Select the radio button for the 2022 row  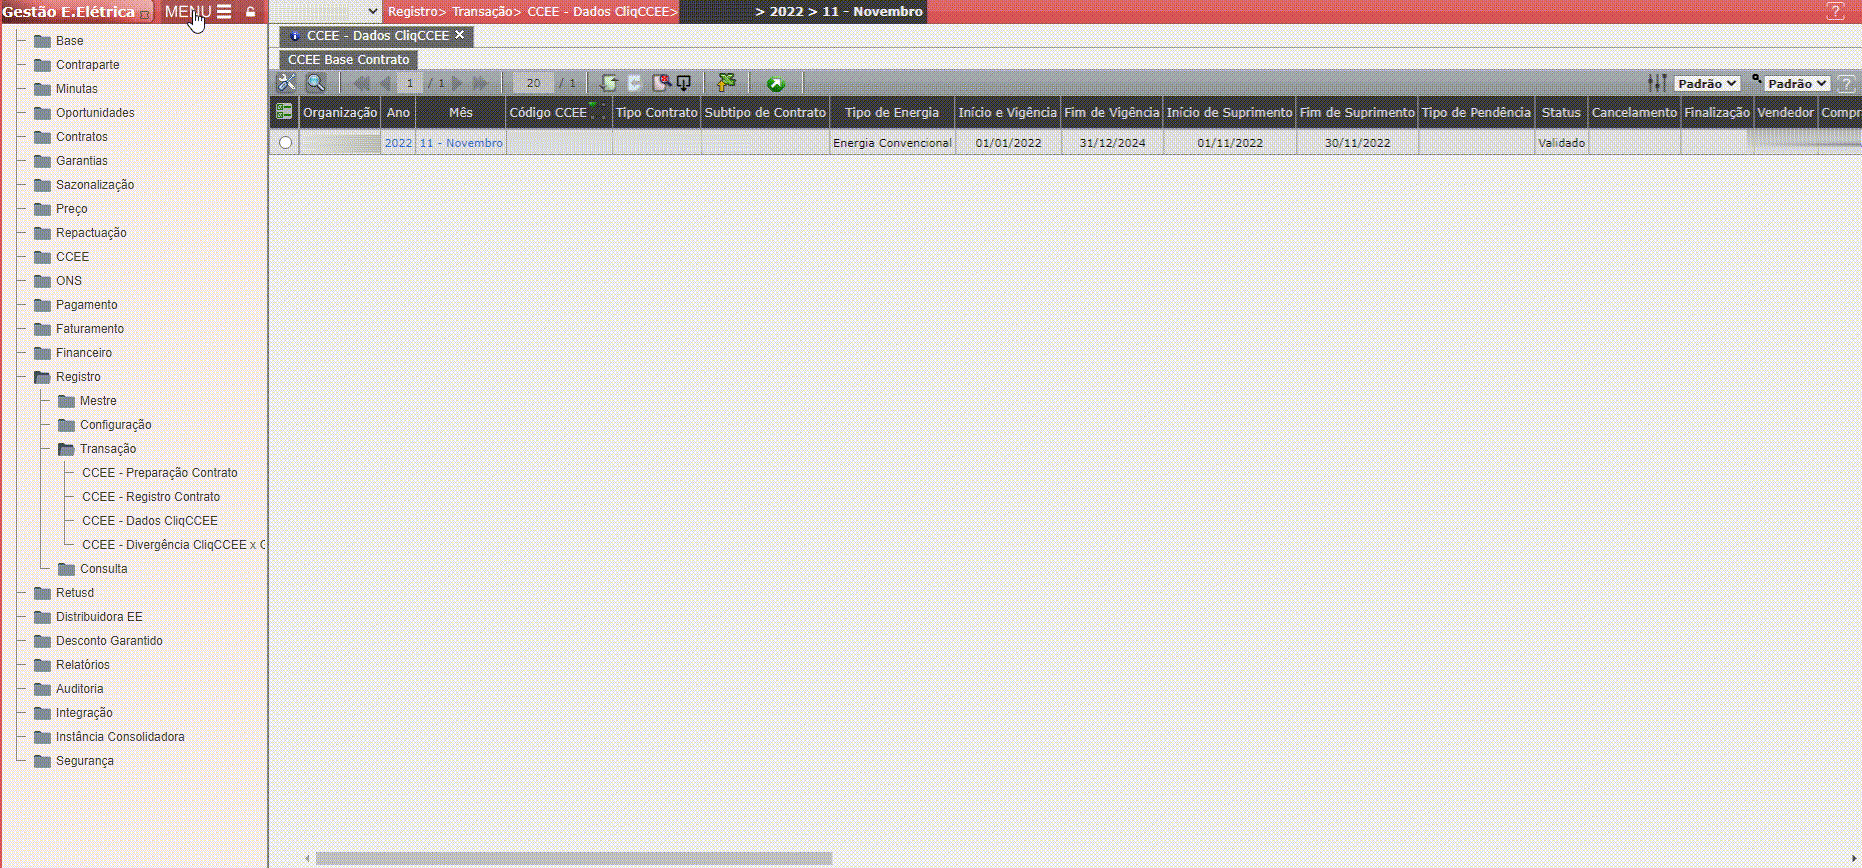point(286,143)
